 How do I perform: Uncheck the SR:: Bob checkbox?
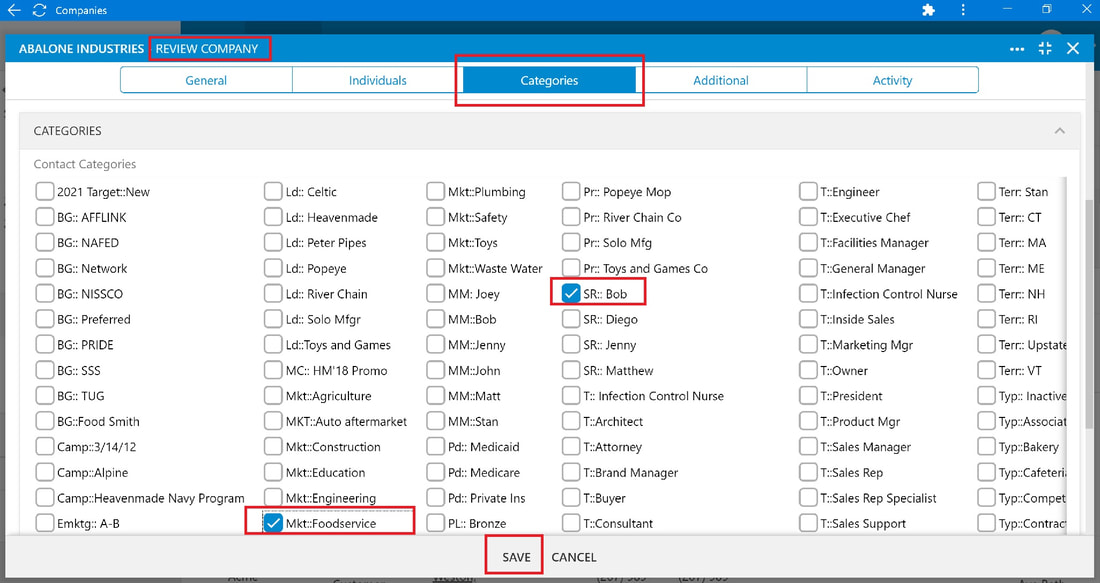pyautogui.click(x=571, y=294)
